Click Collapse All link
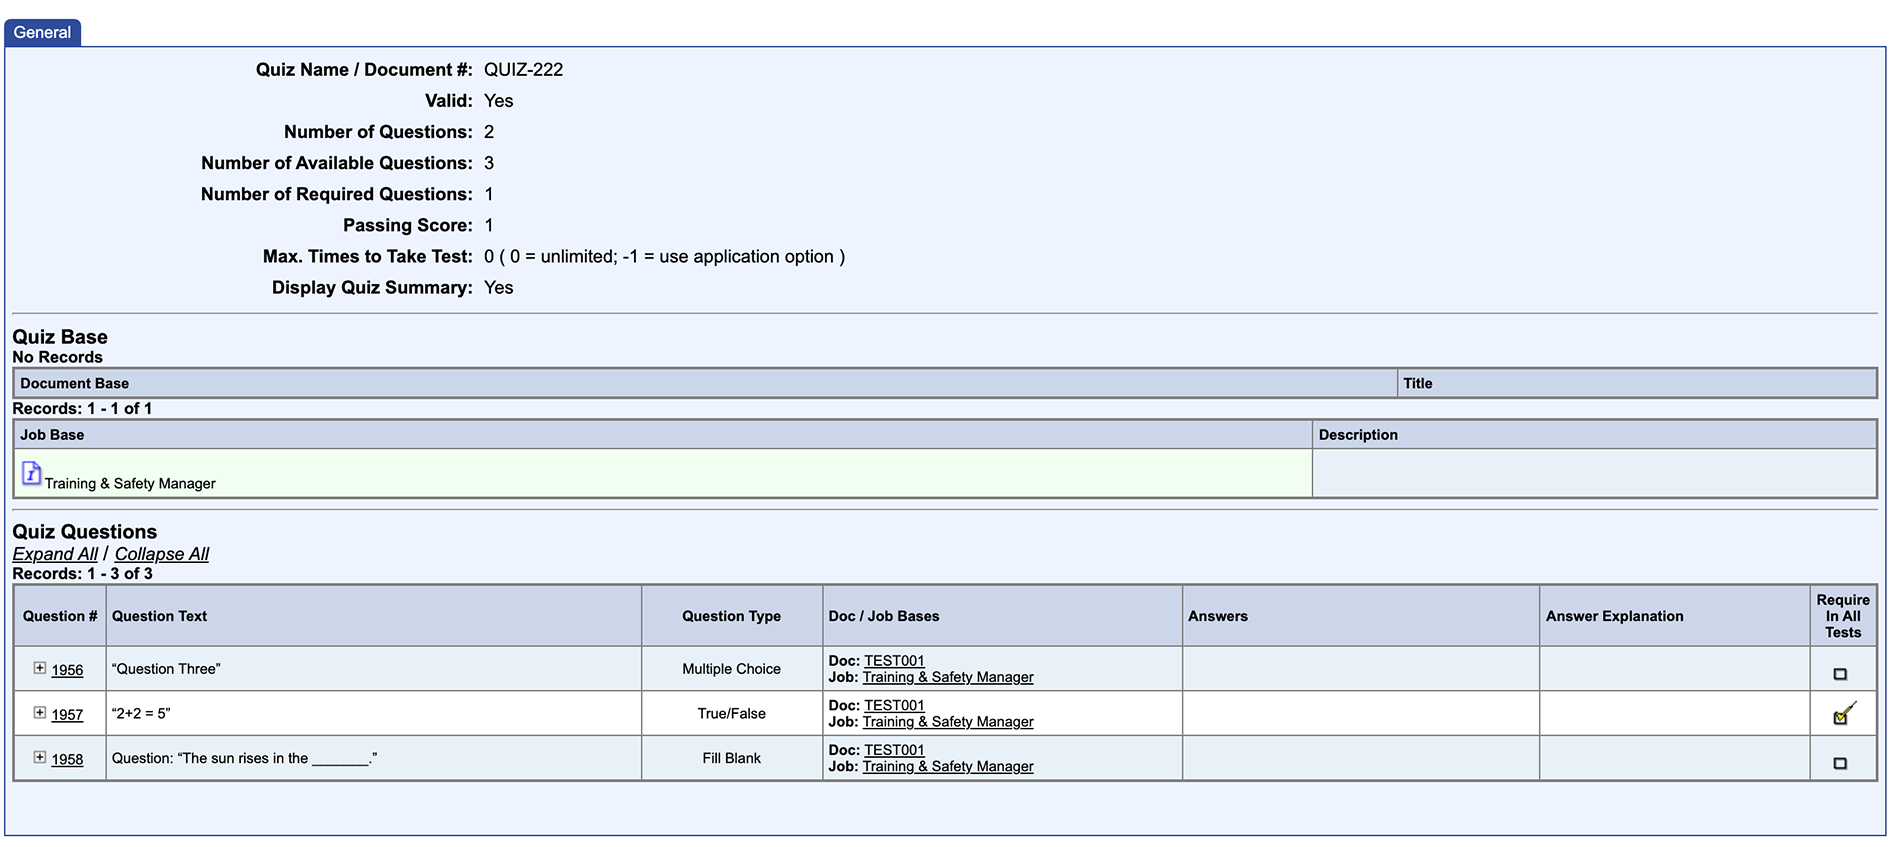This screenshot has width=1892, height=847. [162, 554]
